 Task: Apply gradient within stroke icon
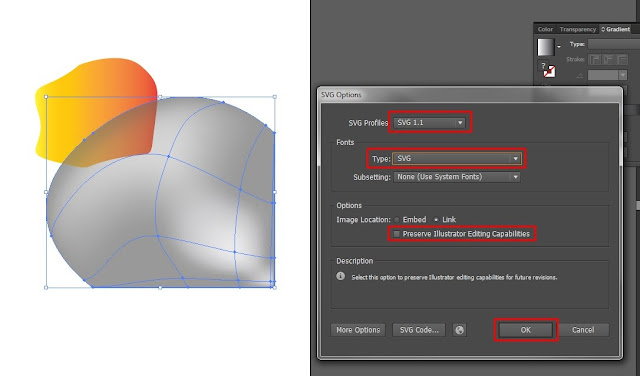point(596,60)
